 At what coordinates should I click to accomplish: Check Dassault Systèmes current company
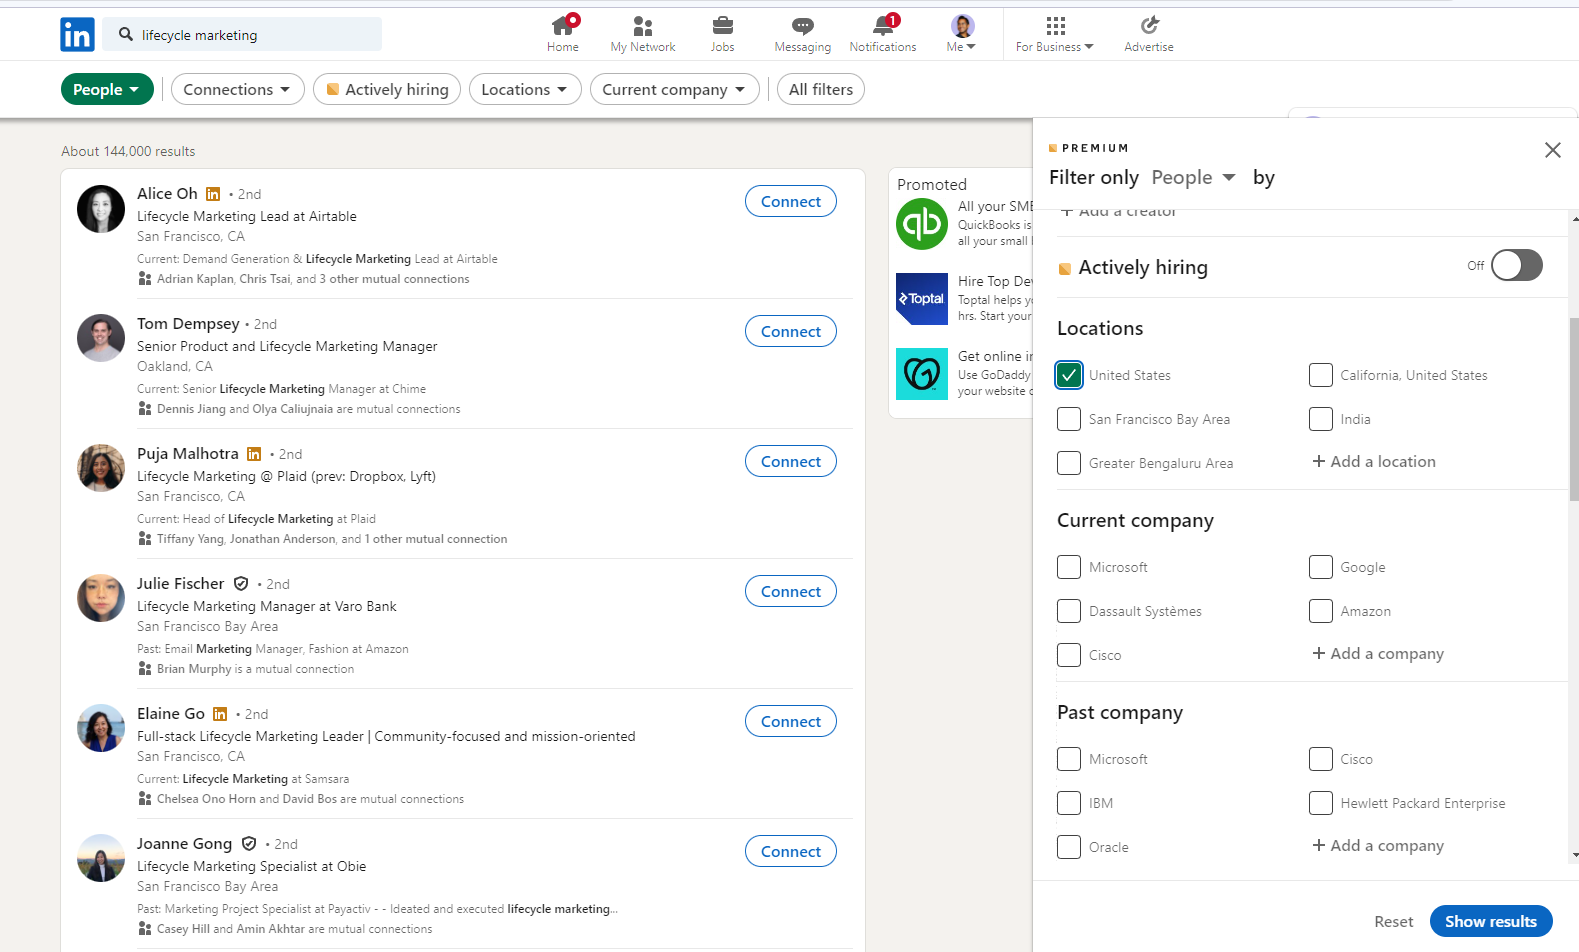(x=1069, y=611)
